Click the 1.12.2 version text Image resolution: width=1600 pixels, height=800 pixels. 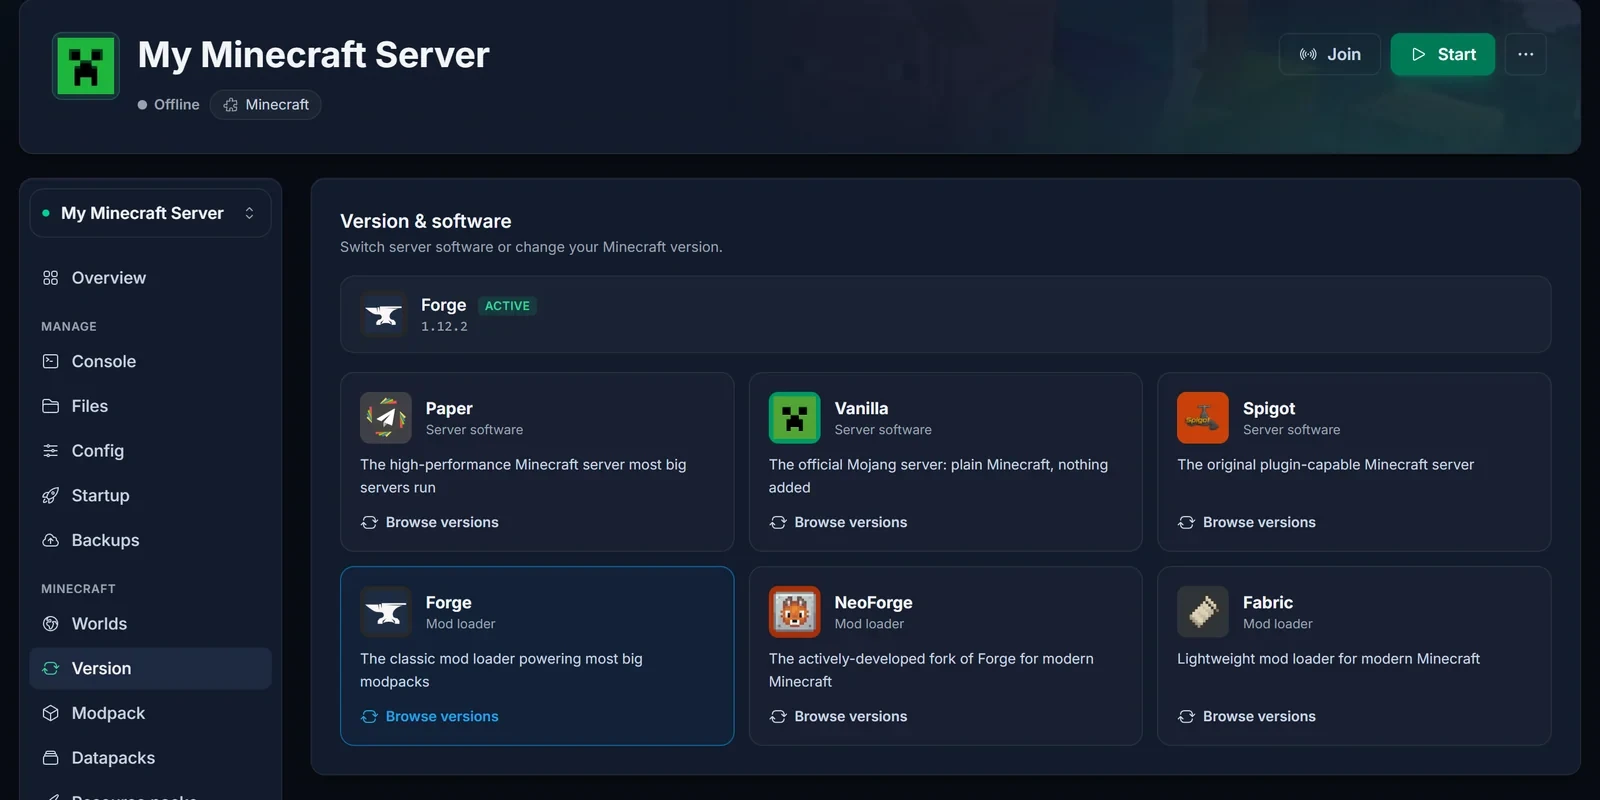click(x=444, y=327)
